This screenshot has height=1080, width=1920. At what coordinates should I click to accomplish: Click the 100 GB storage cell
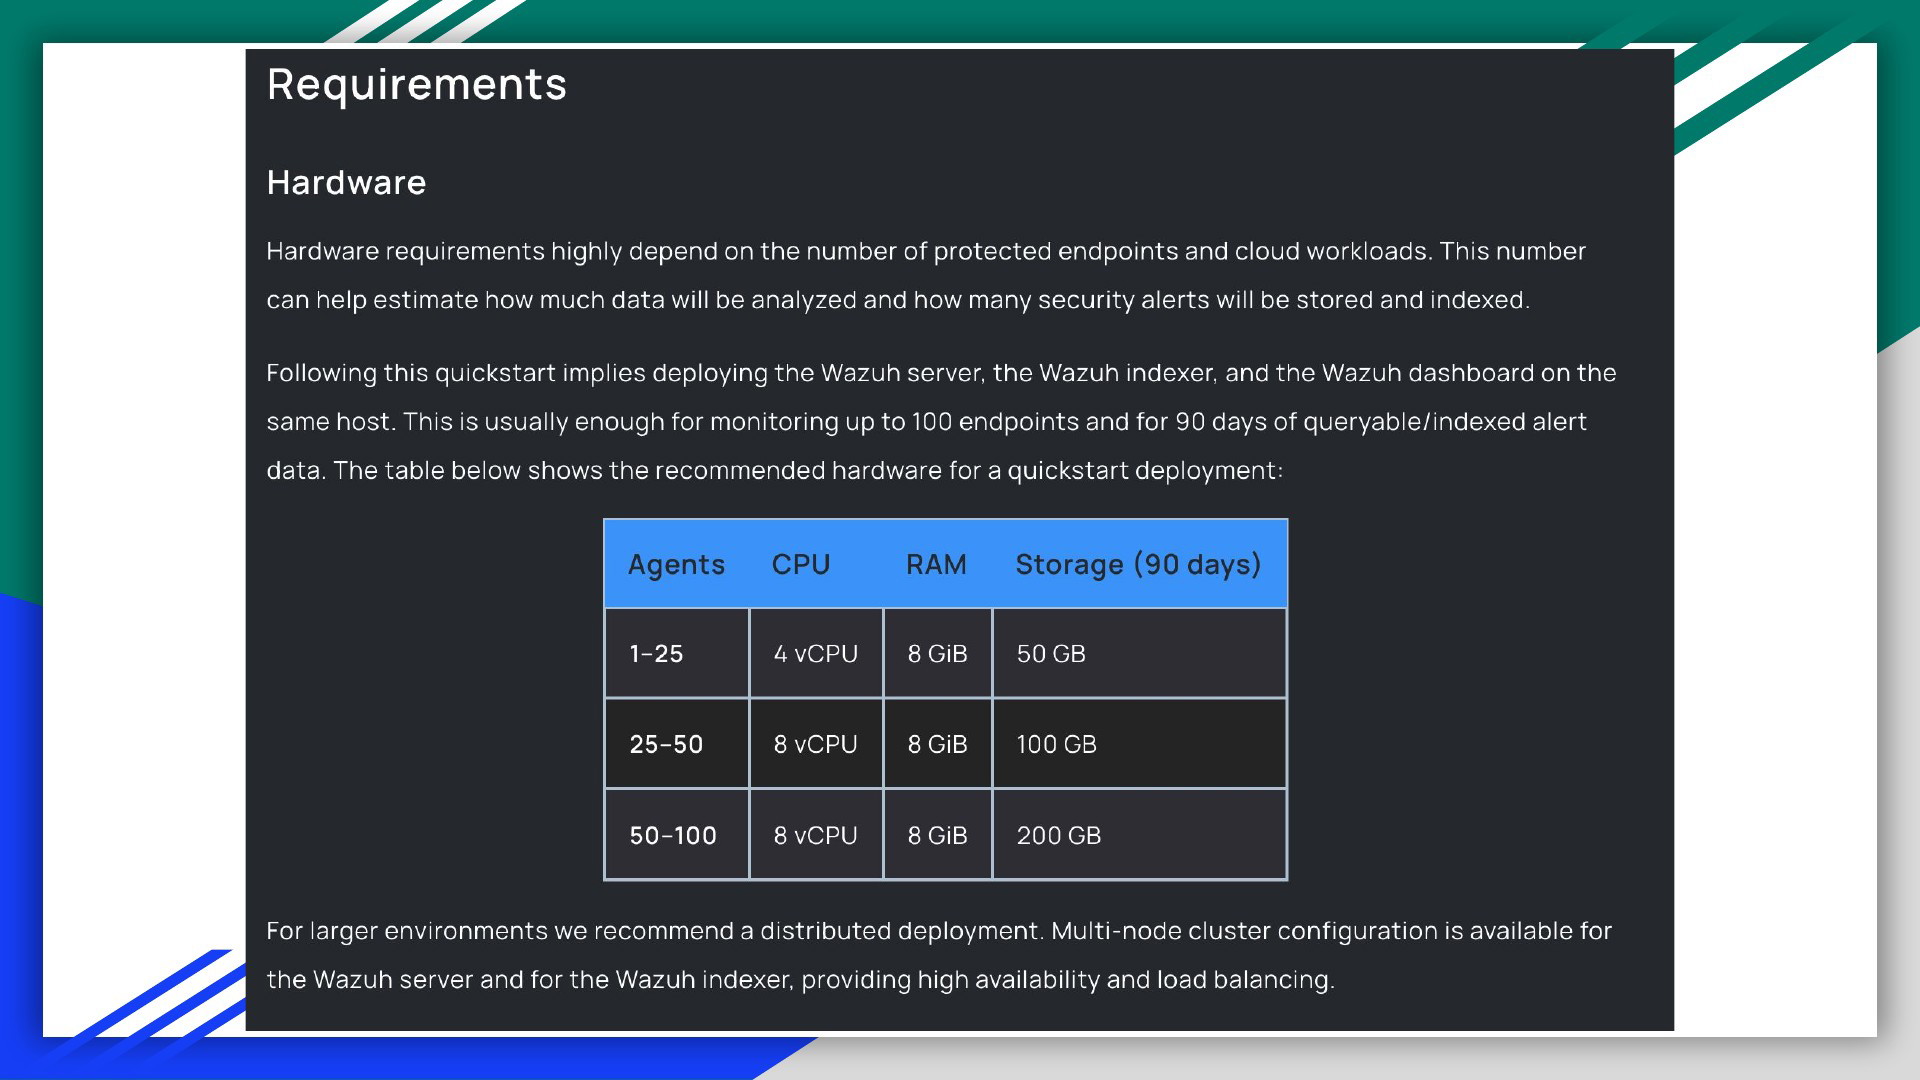point(1056,744)
